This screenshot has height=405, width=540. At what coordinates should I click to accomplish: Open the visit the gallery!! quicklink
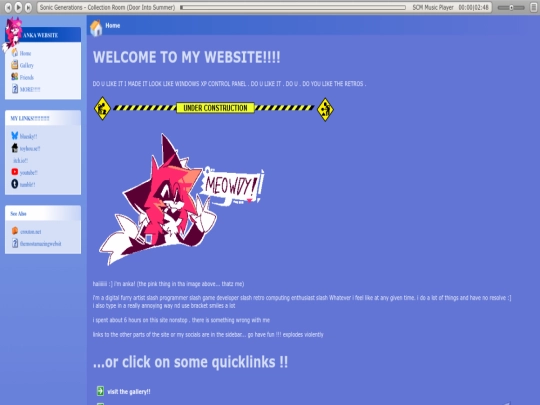[129, 392]
